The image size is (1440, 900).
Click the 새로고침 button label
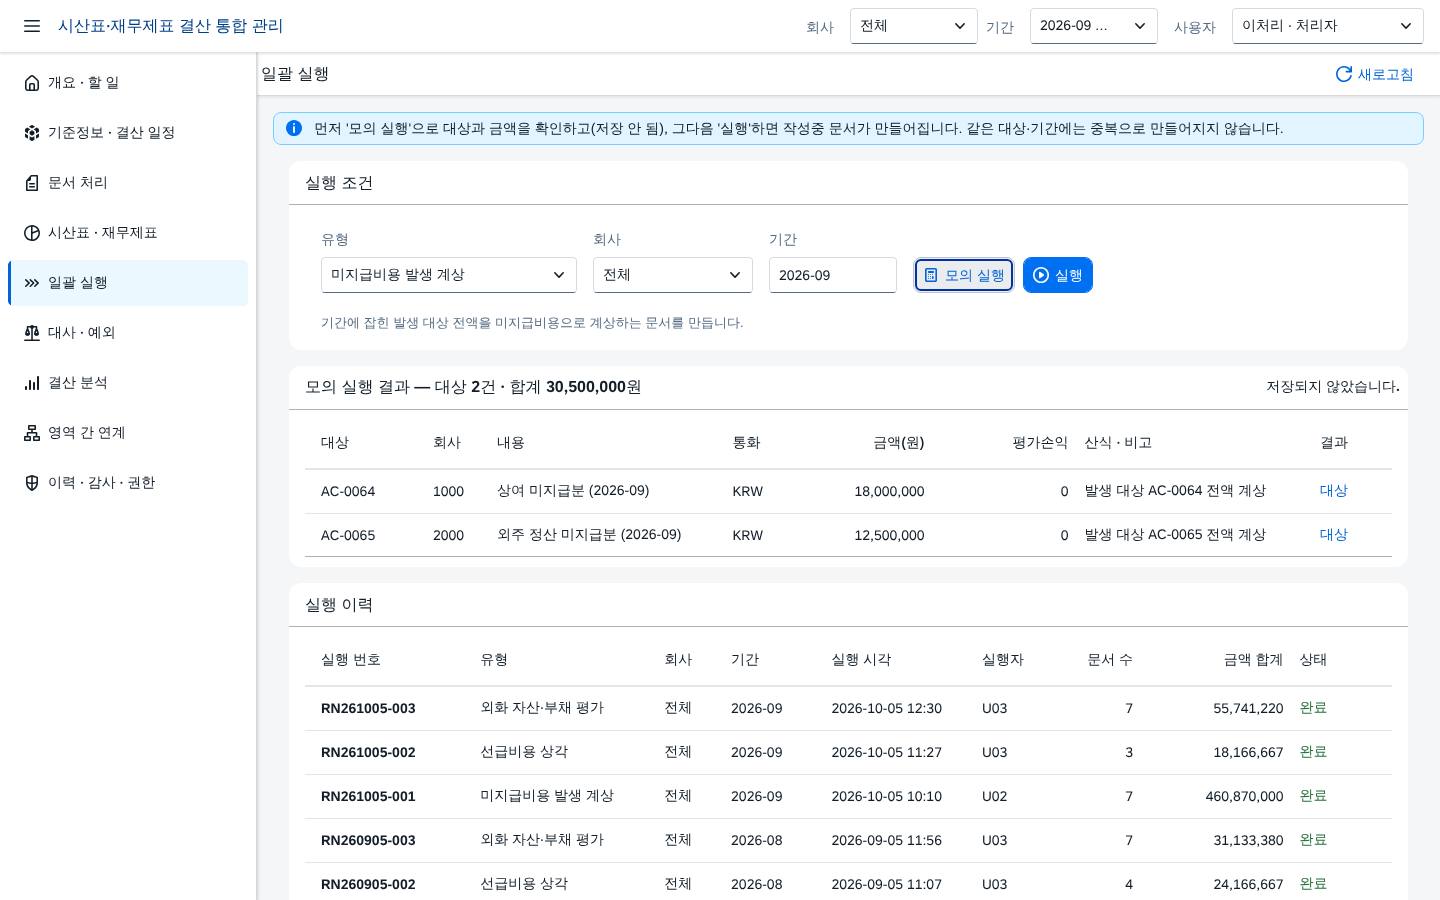(x=1385, y=75)
